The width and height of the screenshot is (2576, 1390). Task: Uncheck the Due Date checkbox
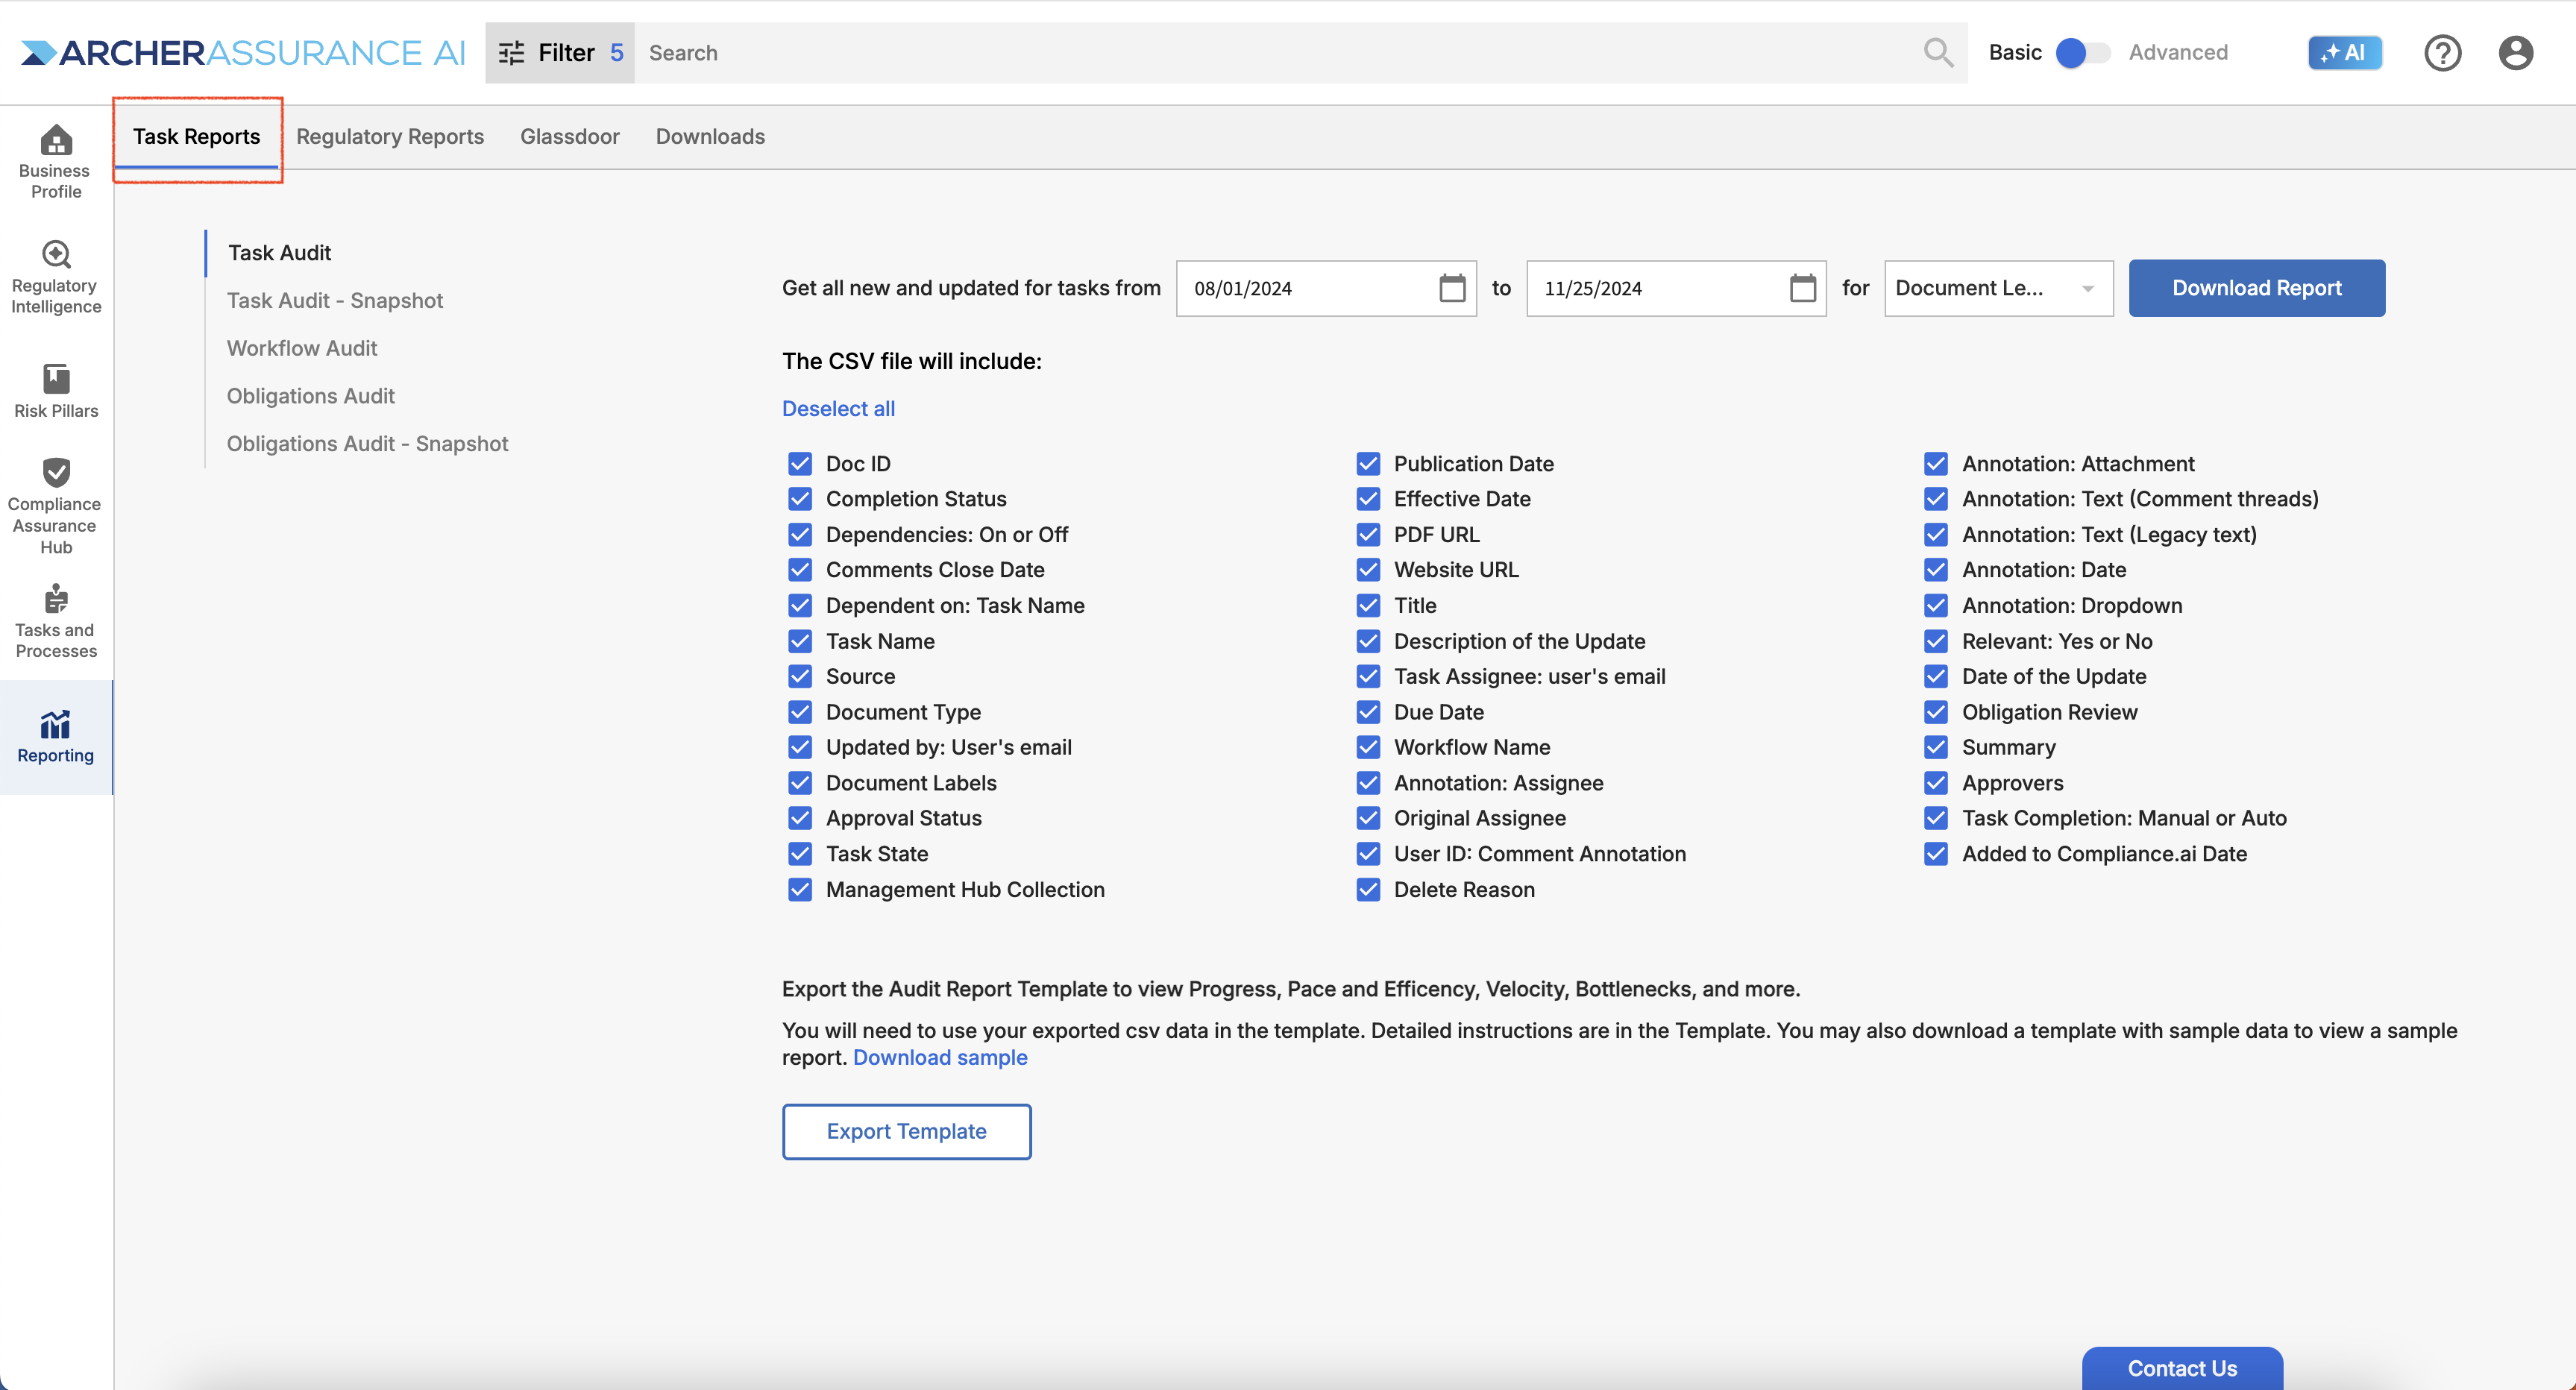(x=1368, y=712)
